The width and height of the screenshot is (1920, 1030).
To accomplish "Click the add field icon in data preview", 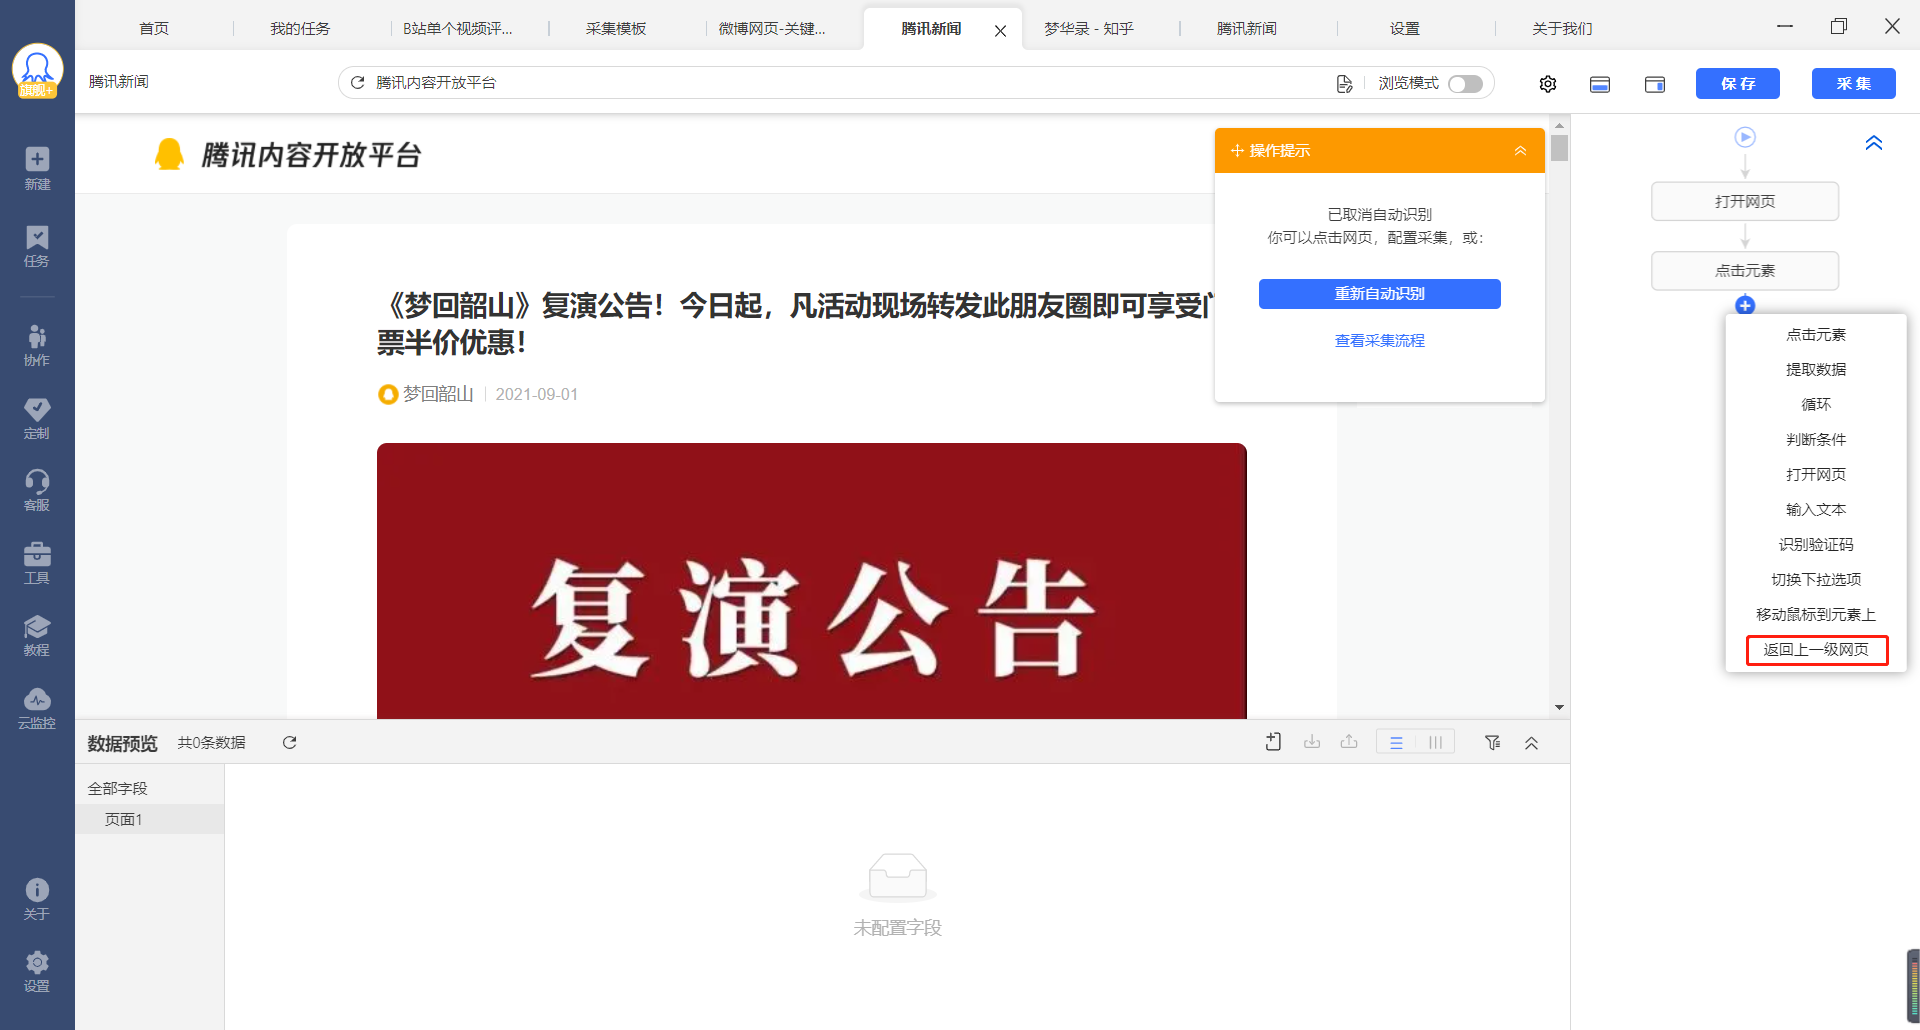I will click(1273, 742).
